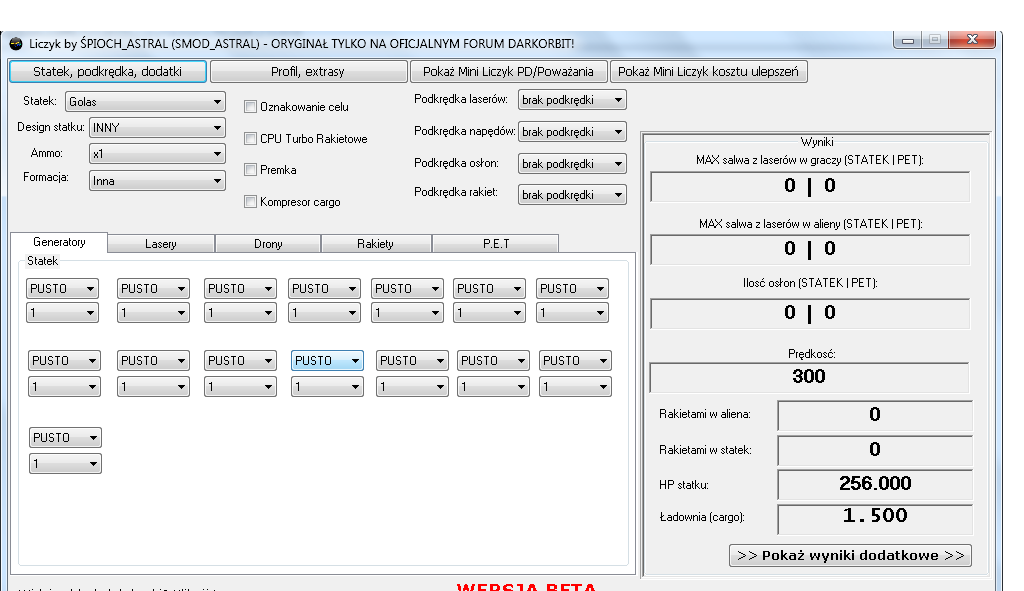The height and width of the screenshot is (591, 1024).
Task: Expand Podkrędka rakiet dropdown
Action: pyautogui.click(x=572, y=195)
